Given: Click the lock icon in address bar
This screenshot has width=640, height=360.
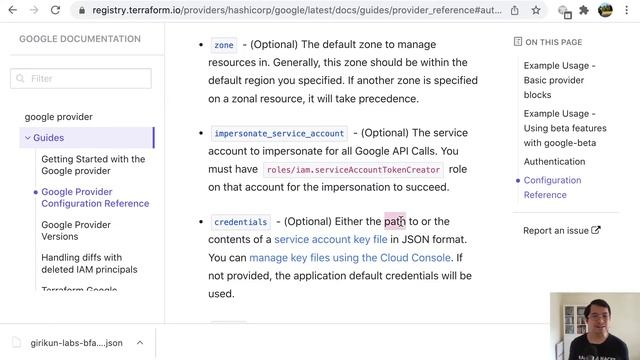Looking at the screenshot, I should pyautogui.click(x=82, y=10).
